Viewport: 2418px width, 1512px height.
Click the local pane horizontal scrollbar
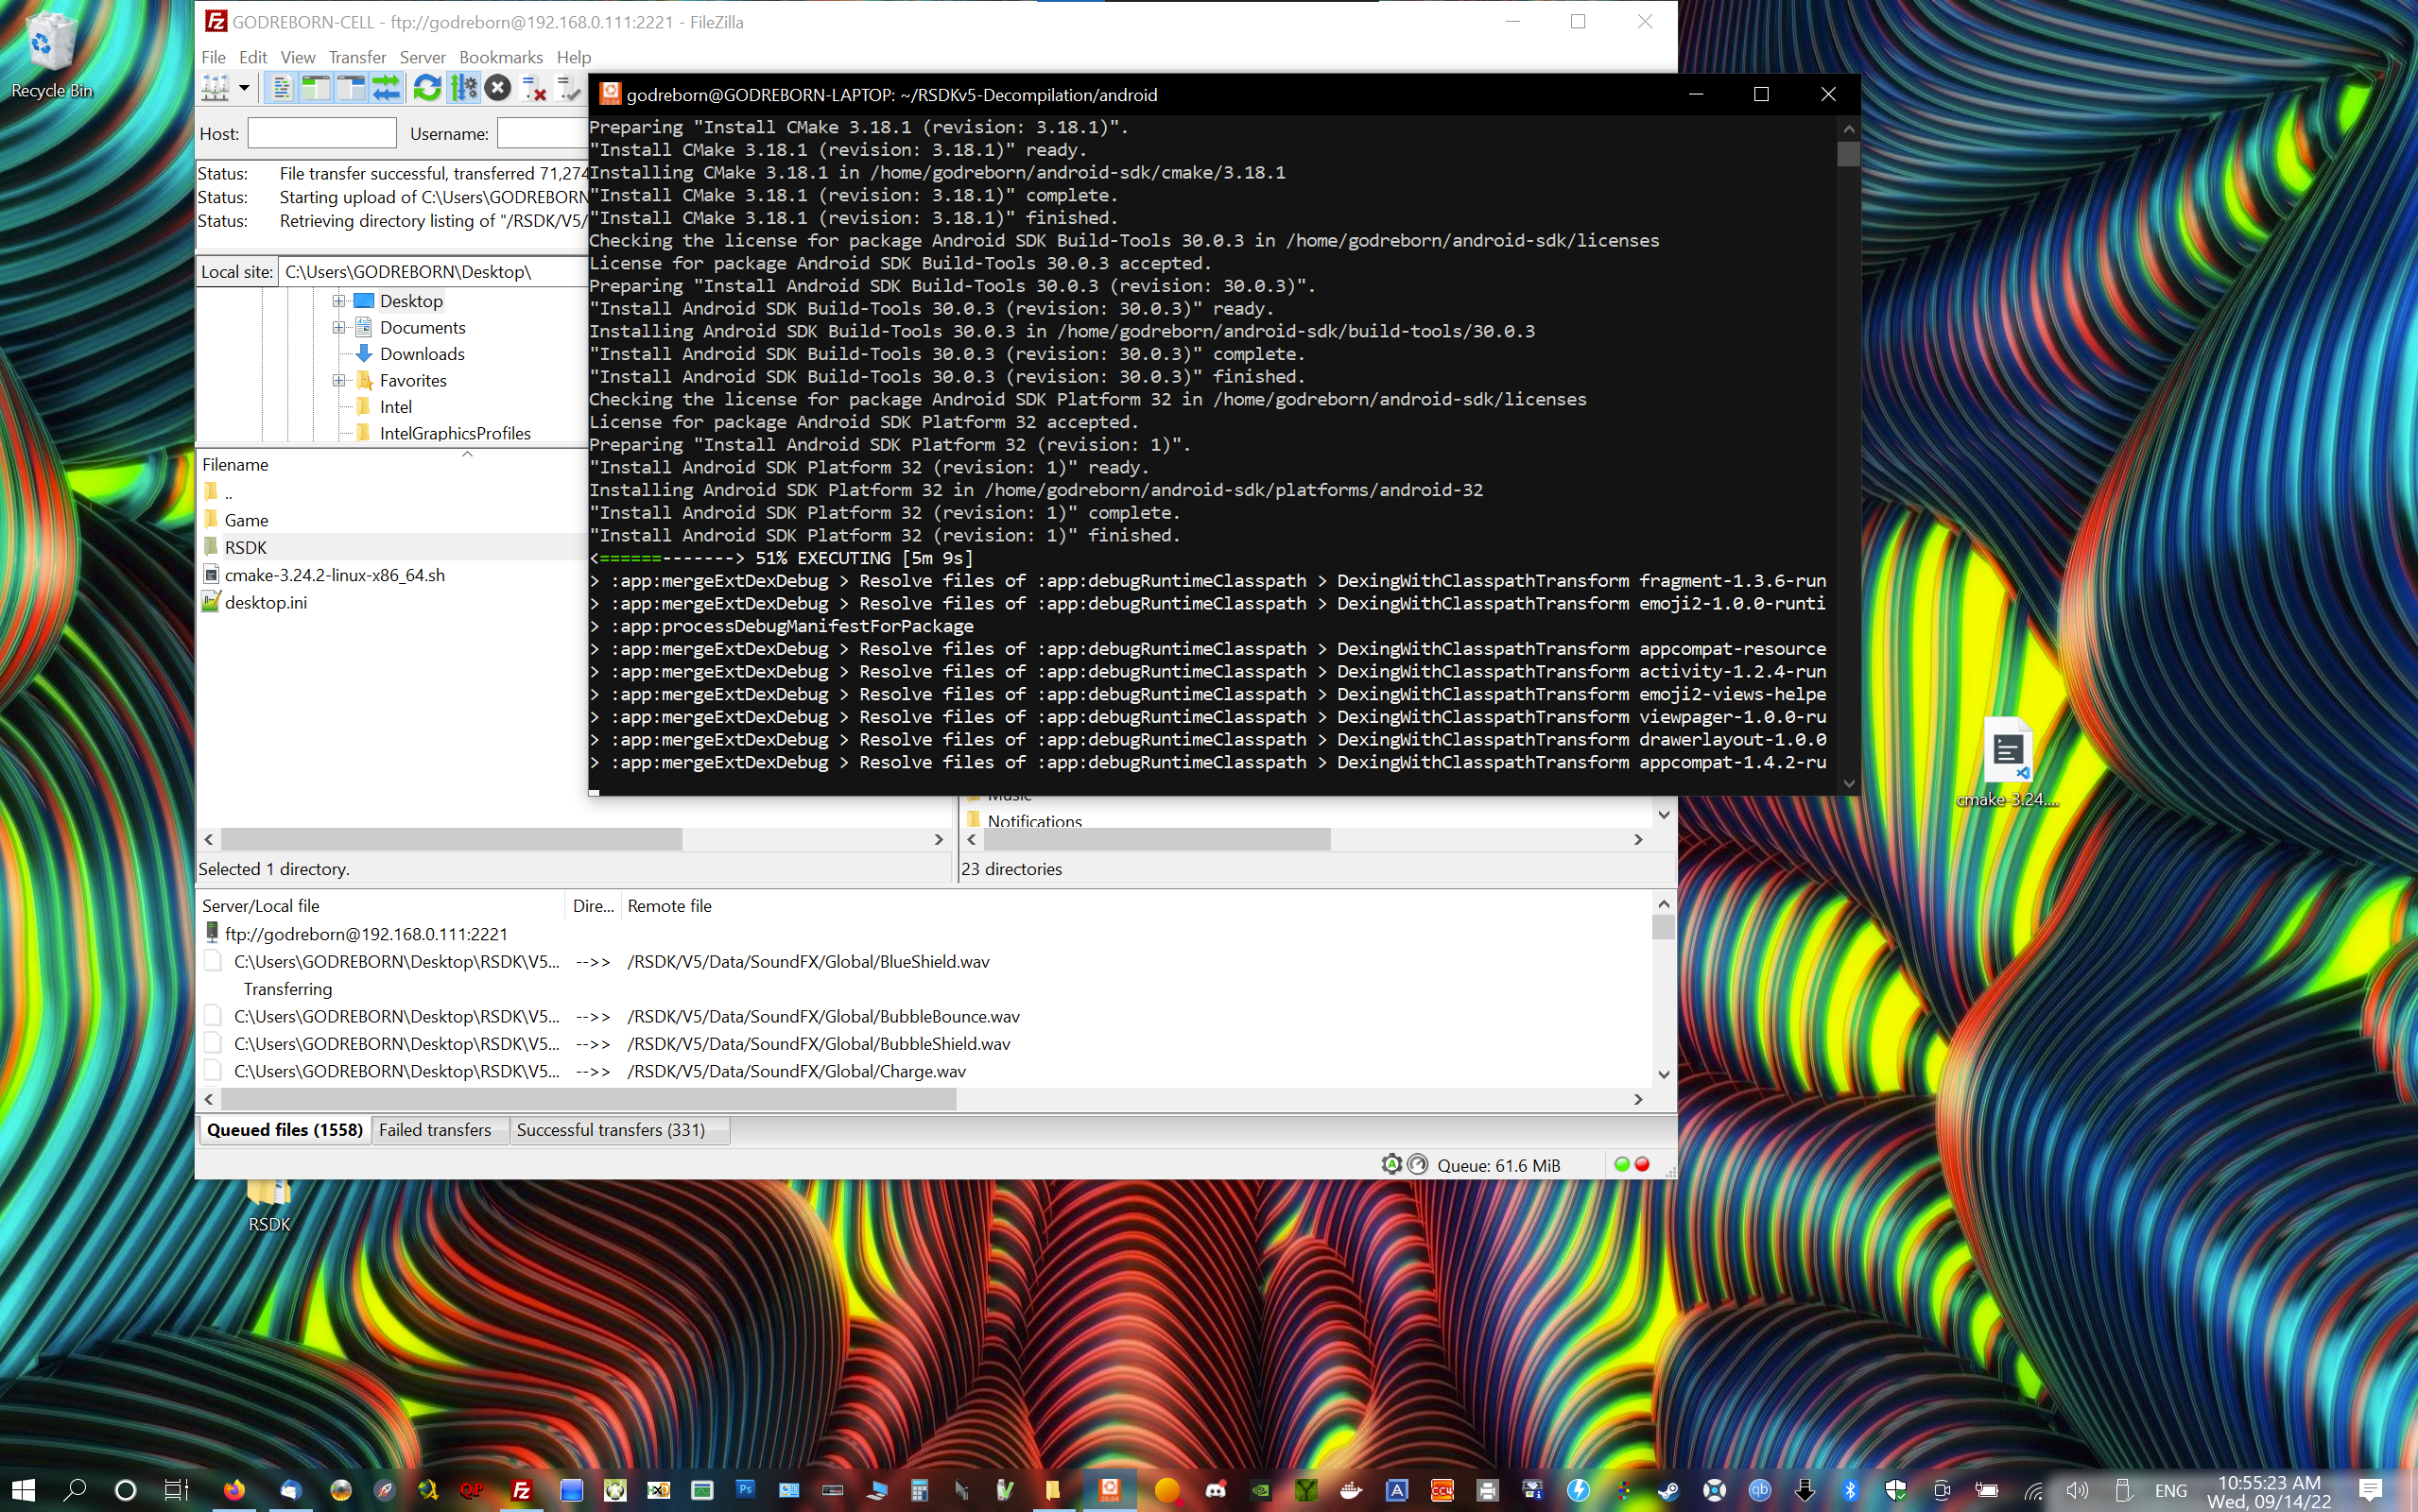(452, 839)
